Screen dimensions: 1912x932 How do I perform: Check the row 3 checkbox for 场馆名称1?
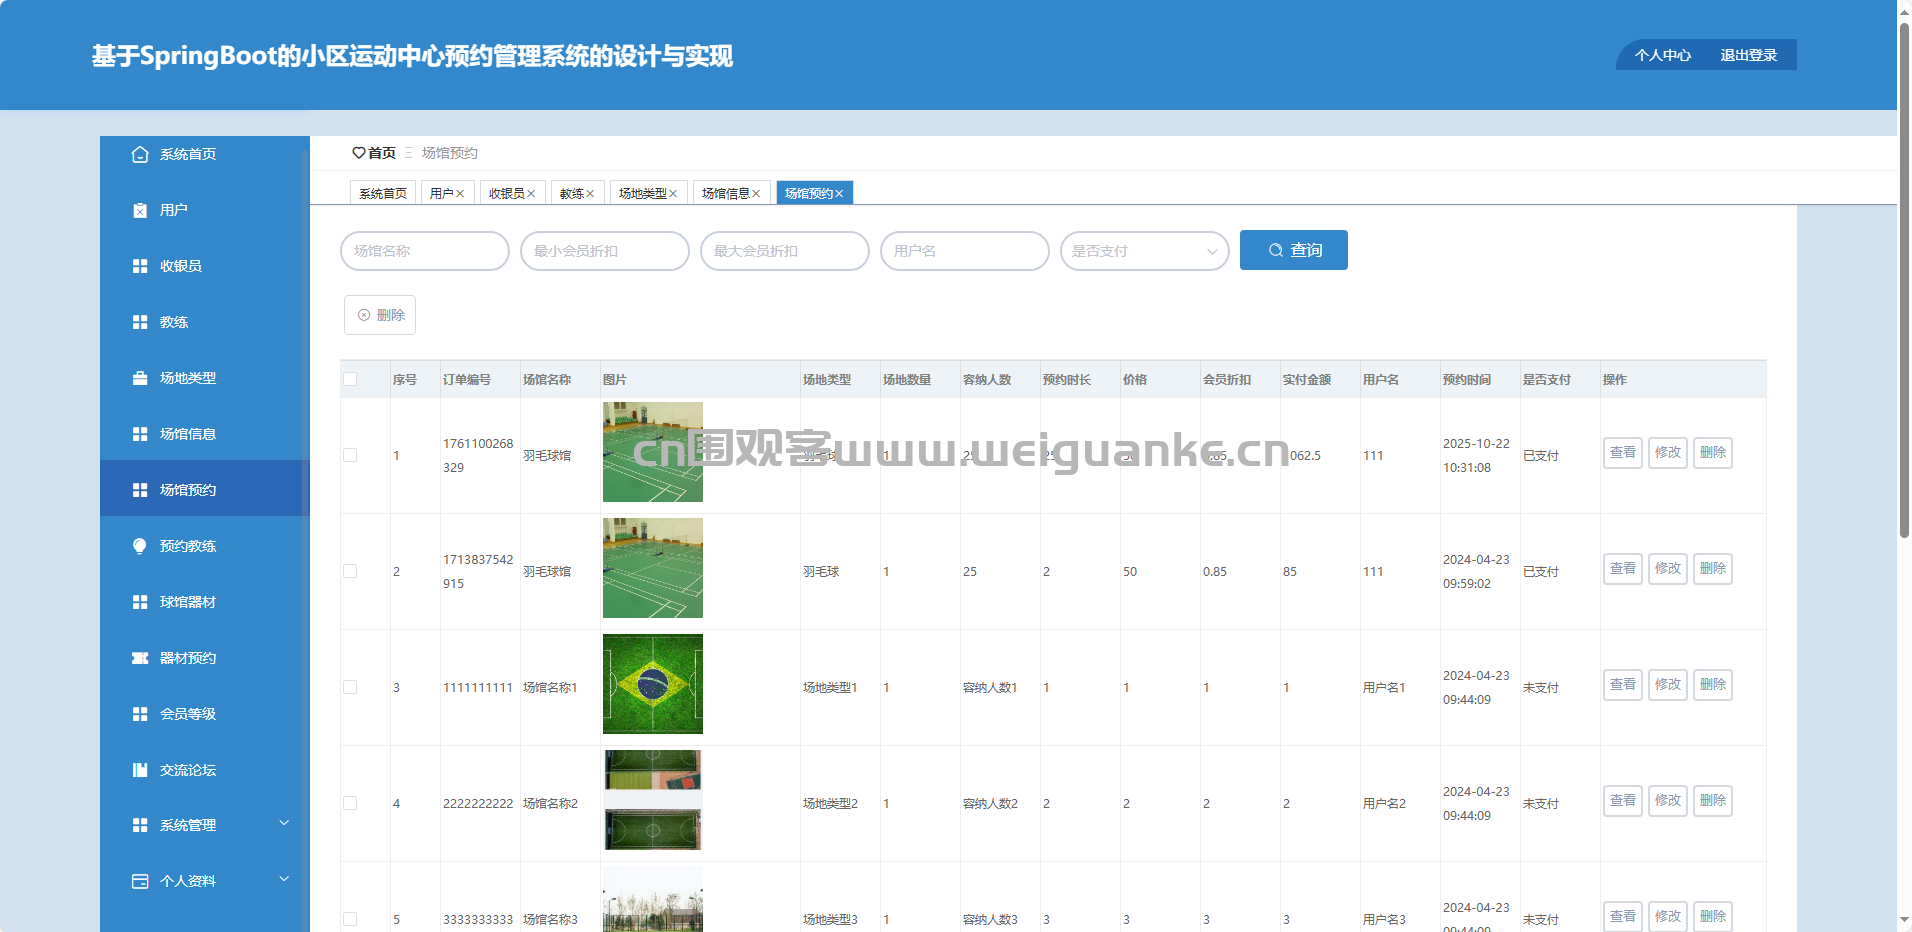tap(350, 687)
